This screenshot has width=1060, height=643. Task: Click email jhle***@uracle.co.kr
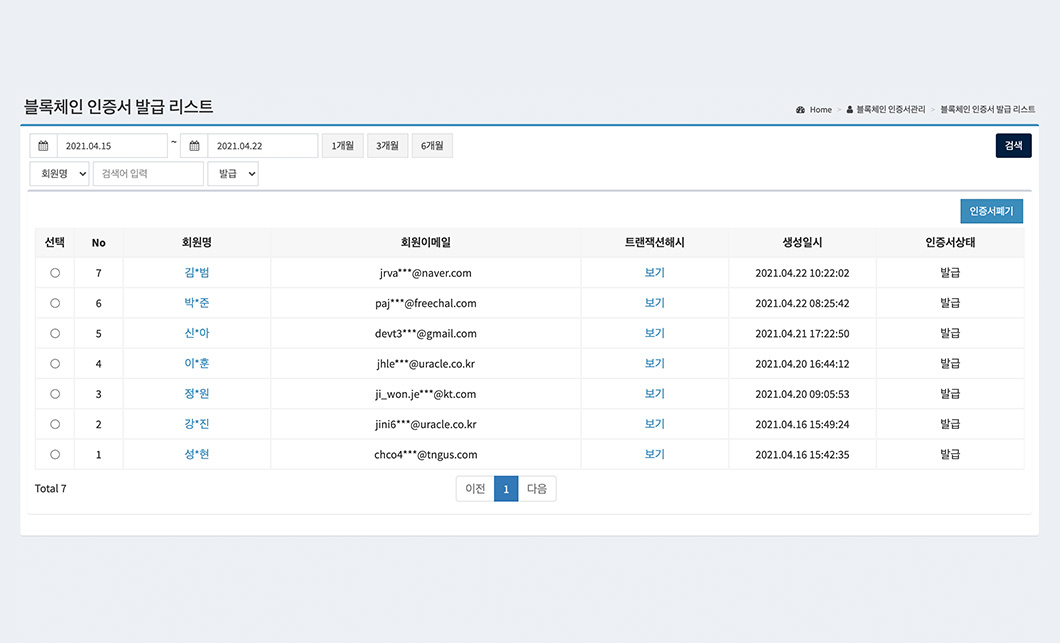point(426,364)
